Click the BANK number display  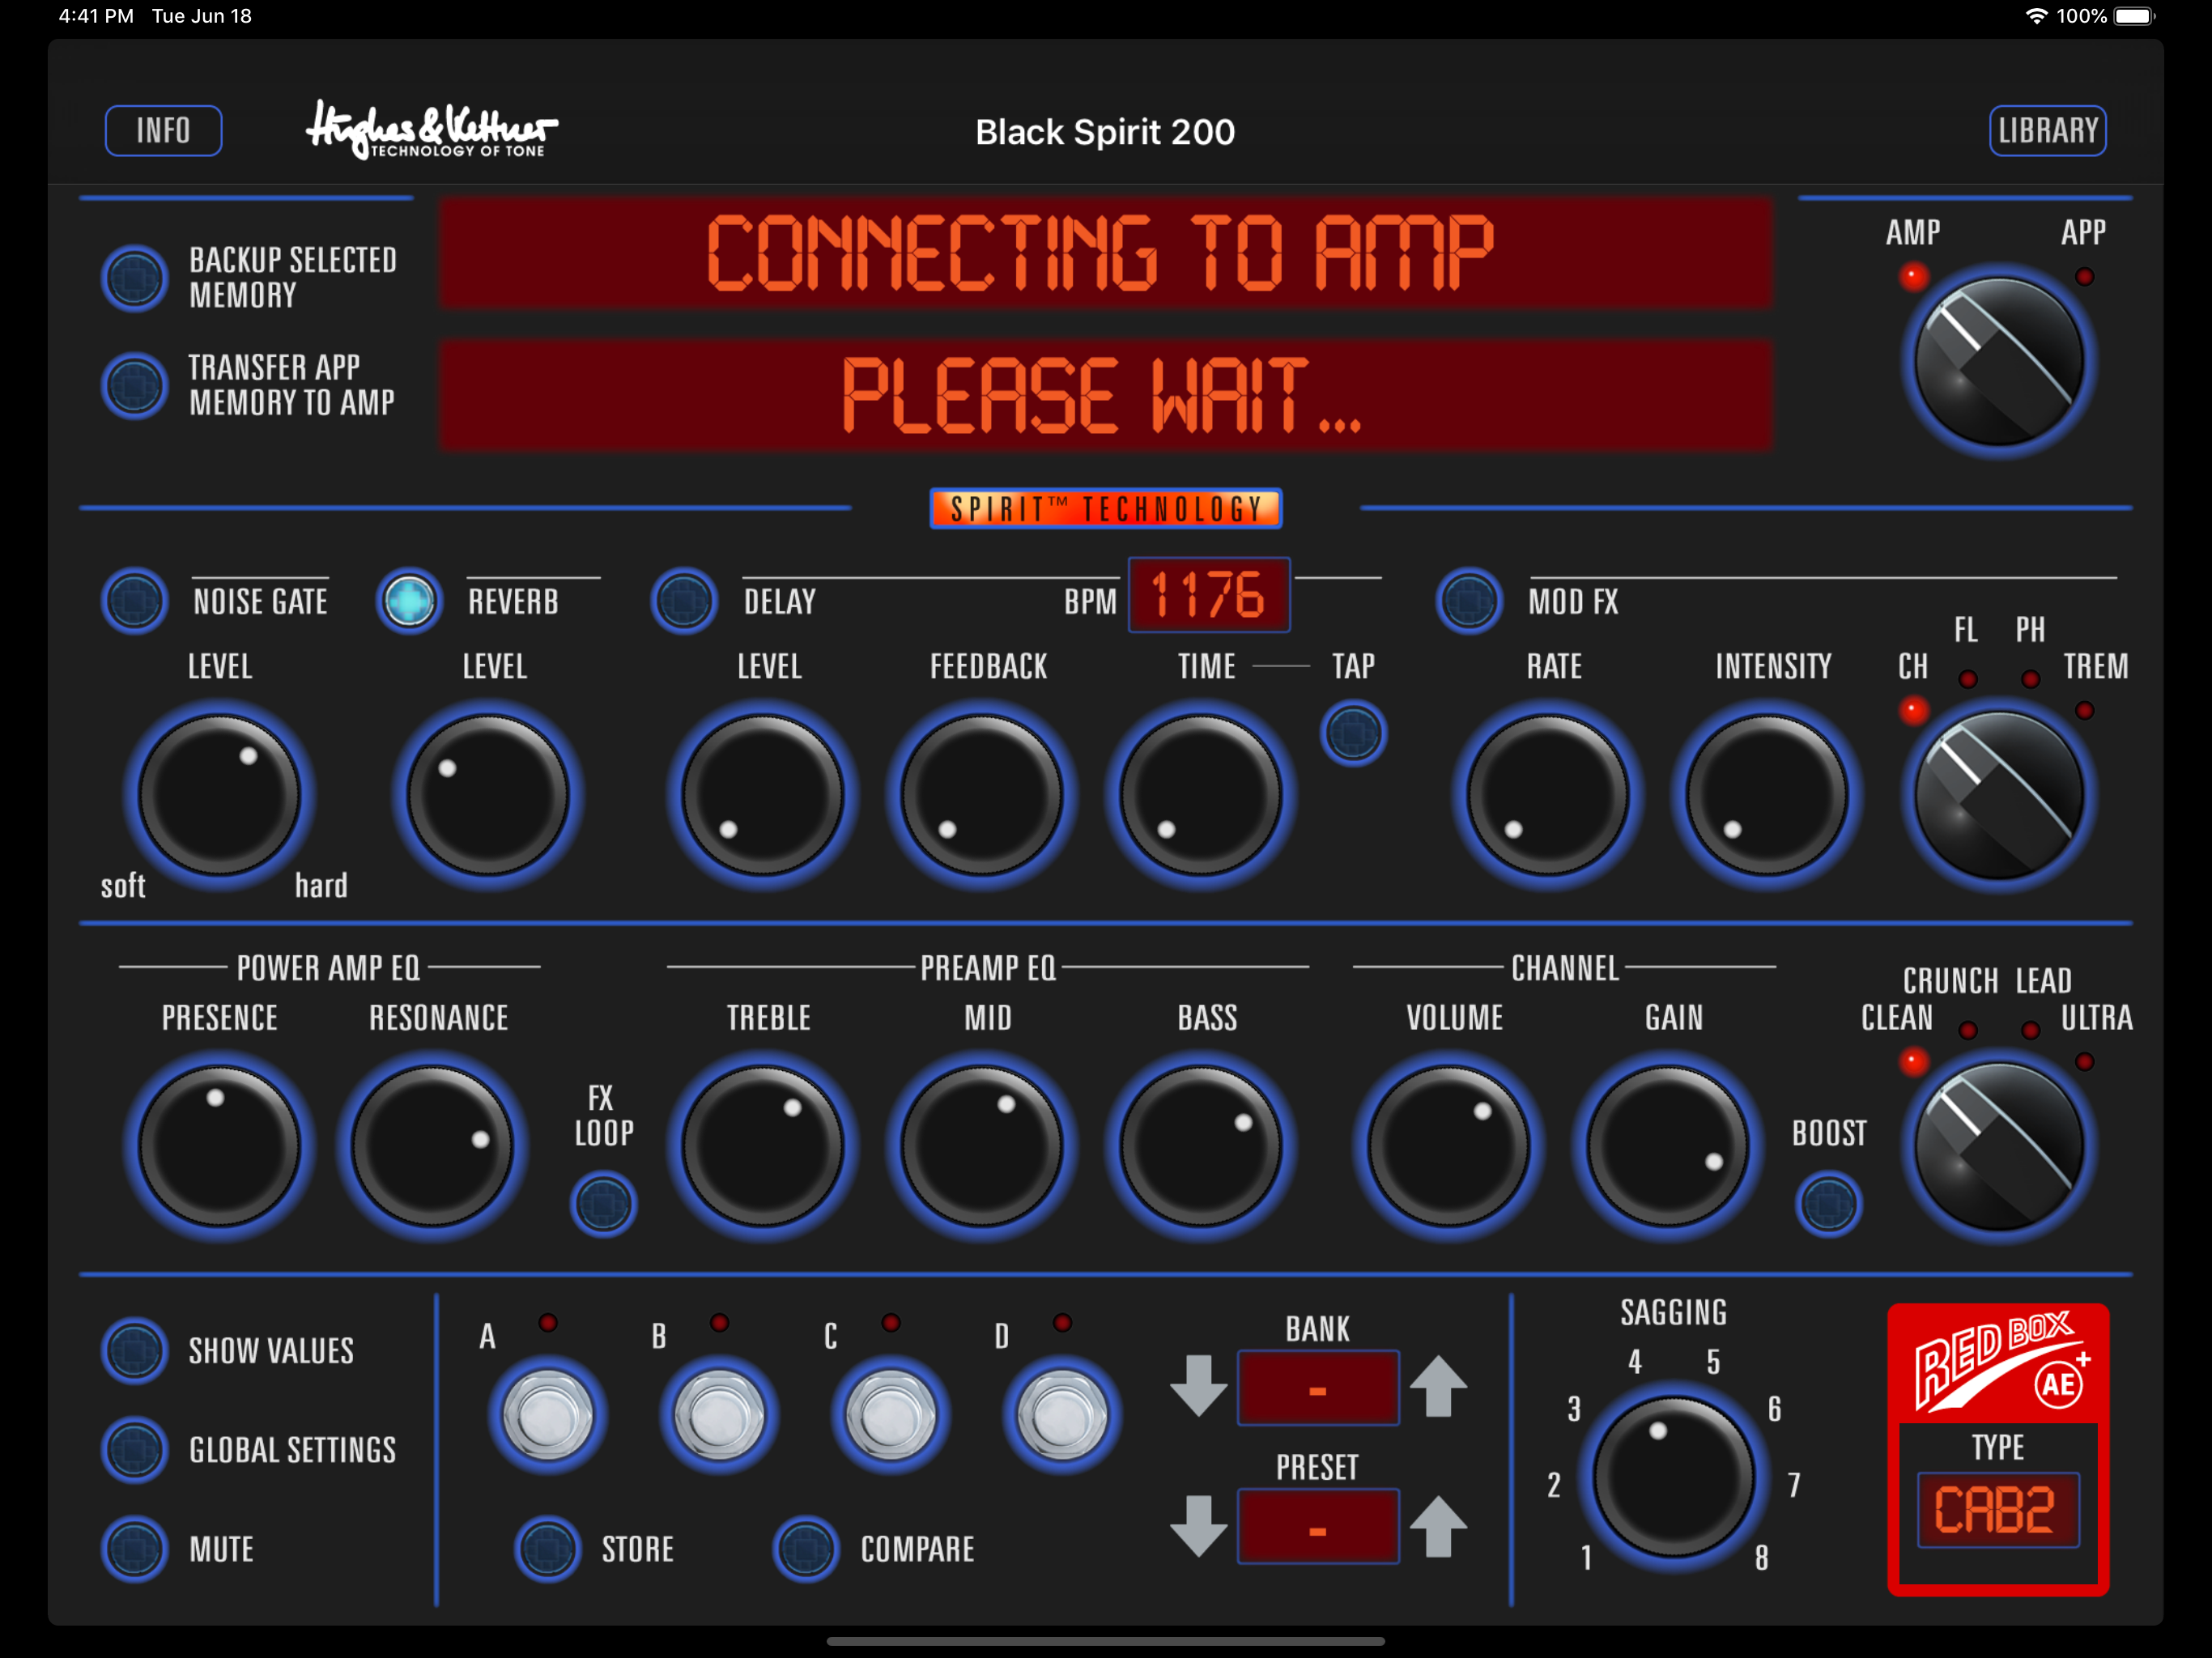tap(1318, 1388)
